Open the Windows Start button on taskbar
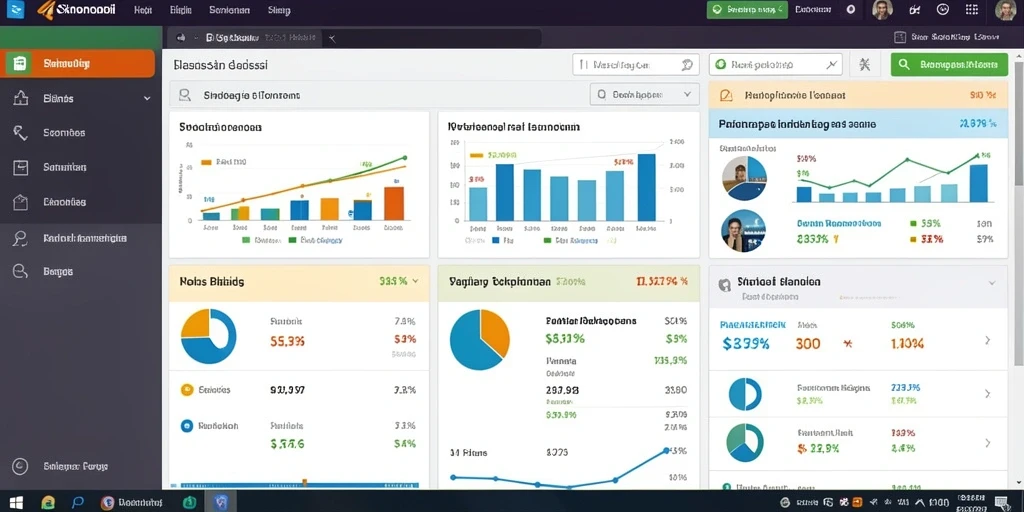This screenshot has width=1024, height=512. pyautogui.click(x=16, y=502)
